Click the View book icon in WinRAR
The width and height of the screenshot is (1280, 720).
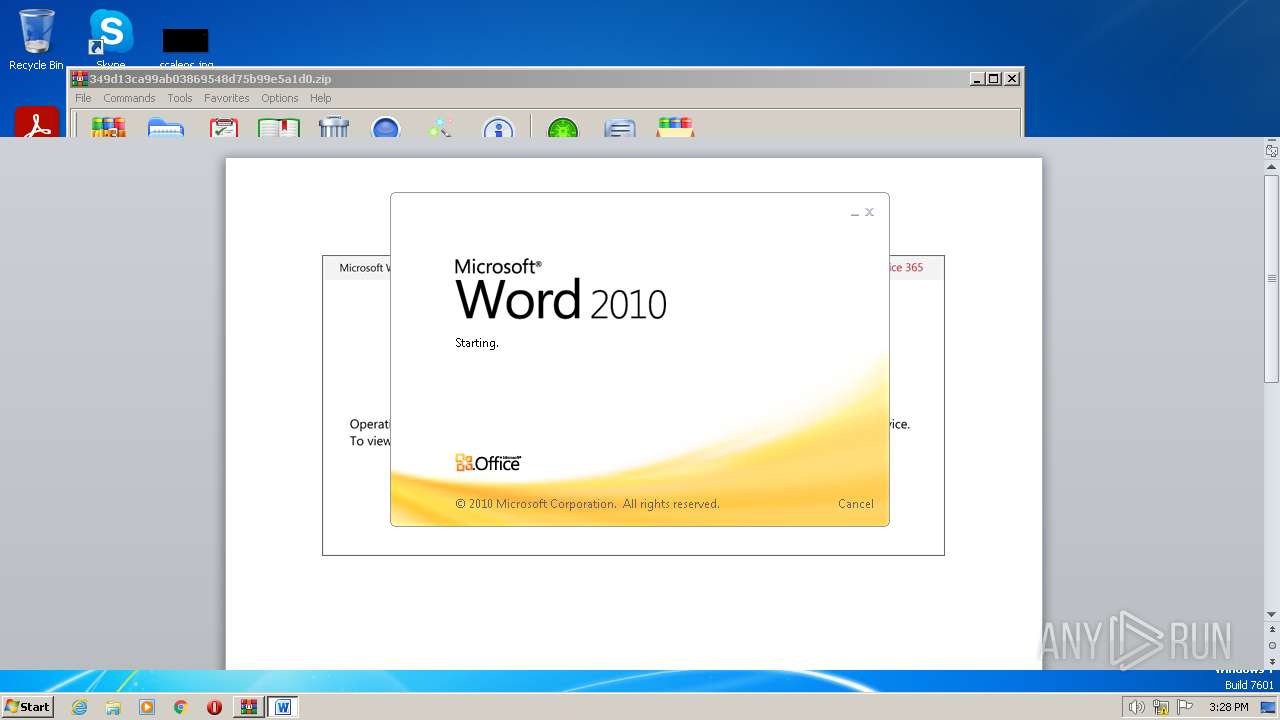279,127
